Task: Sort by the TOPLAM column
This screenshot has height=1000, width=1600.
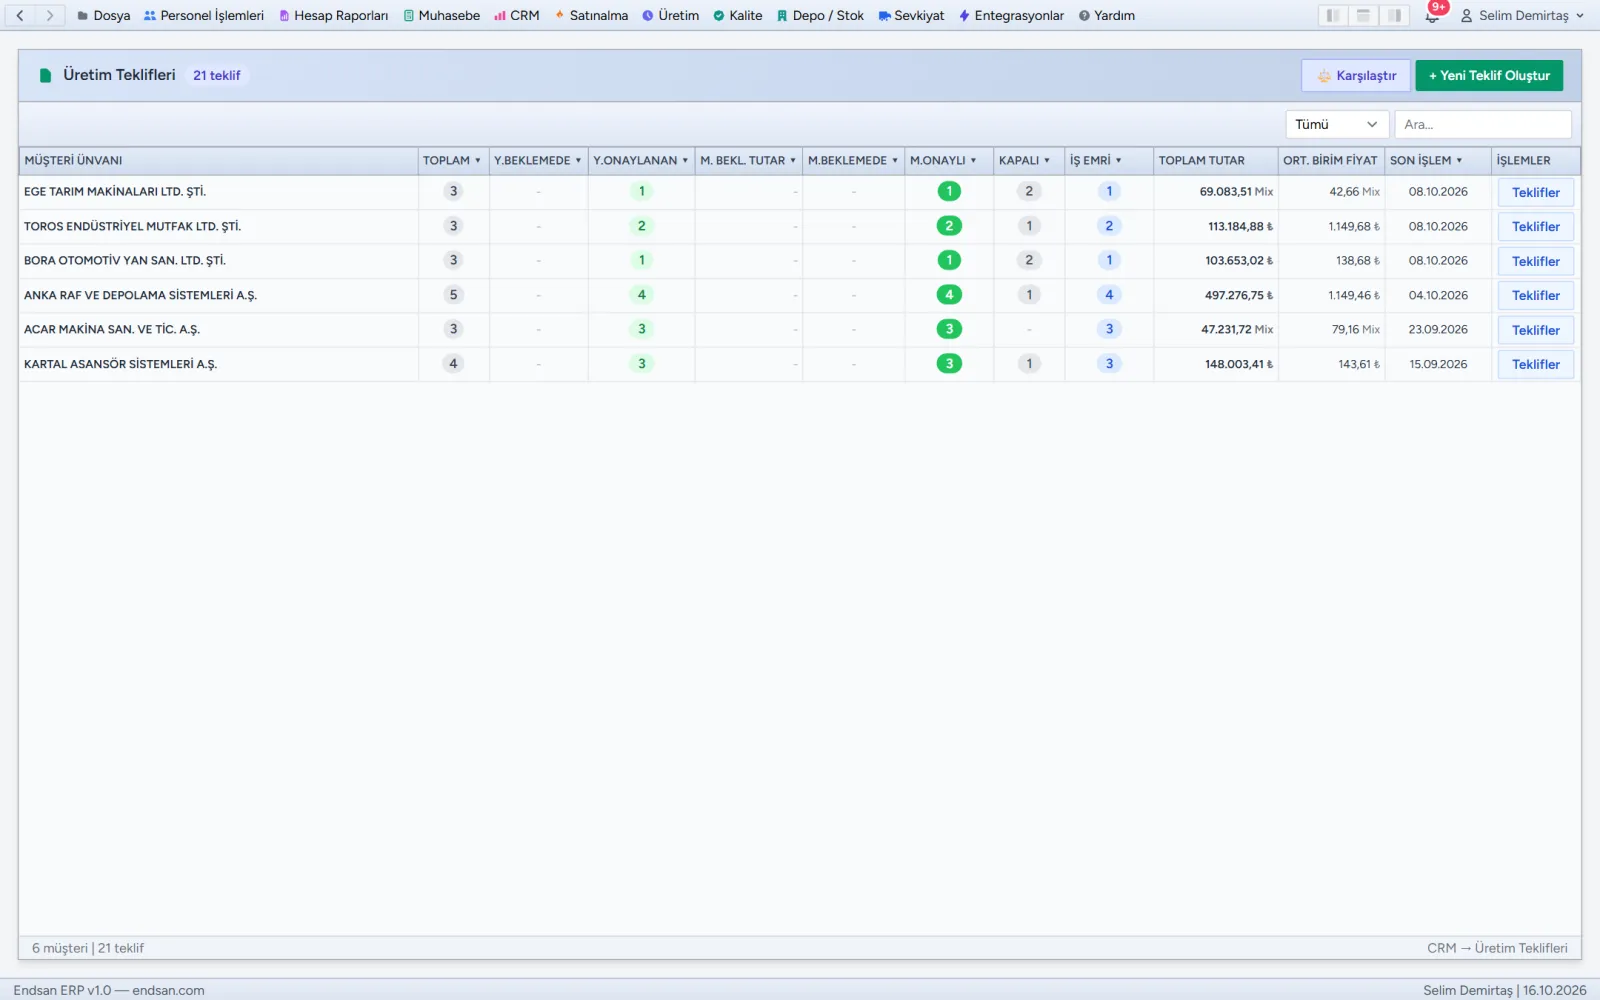Action: [x=452, y=160]
